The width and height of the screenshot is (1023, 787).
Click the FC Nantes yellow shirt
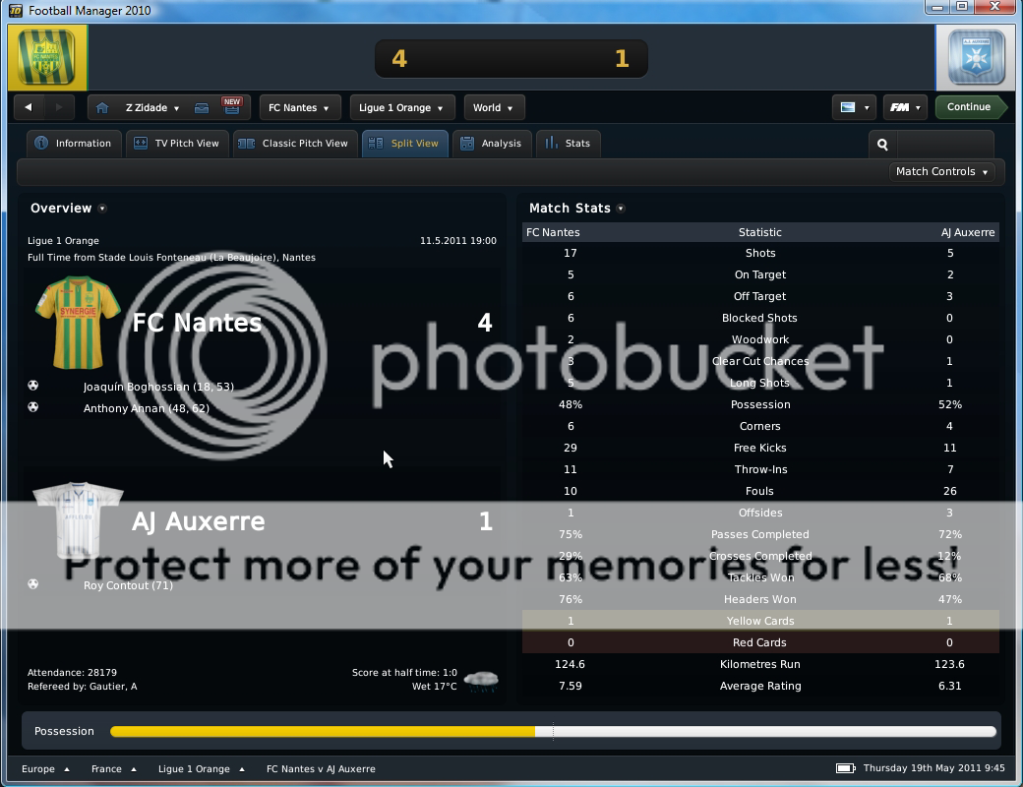click(77, 322)
